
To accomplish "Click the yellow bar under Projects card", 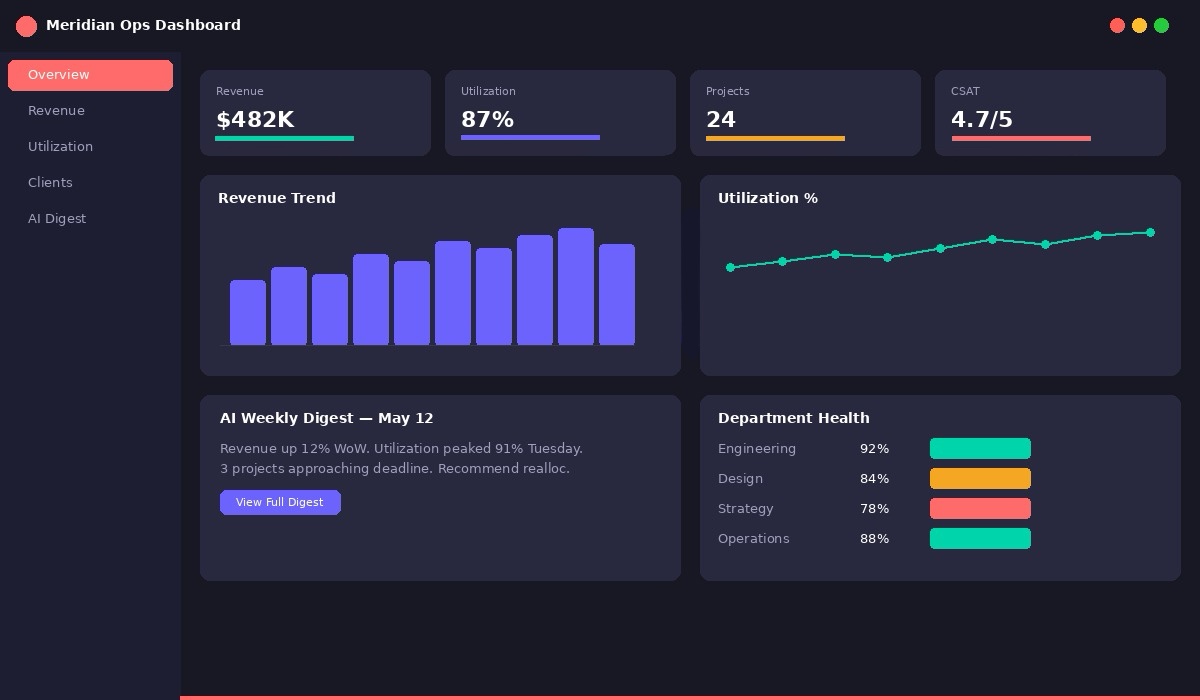I will click(x=775, y=138).
